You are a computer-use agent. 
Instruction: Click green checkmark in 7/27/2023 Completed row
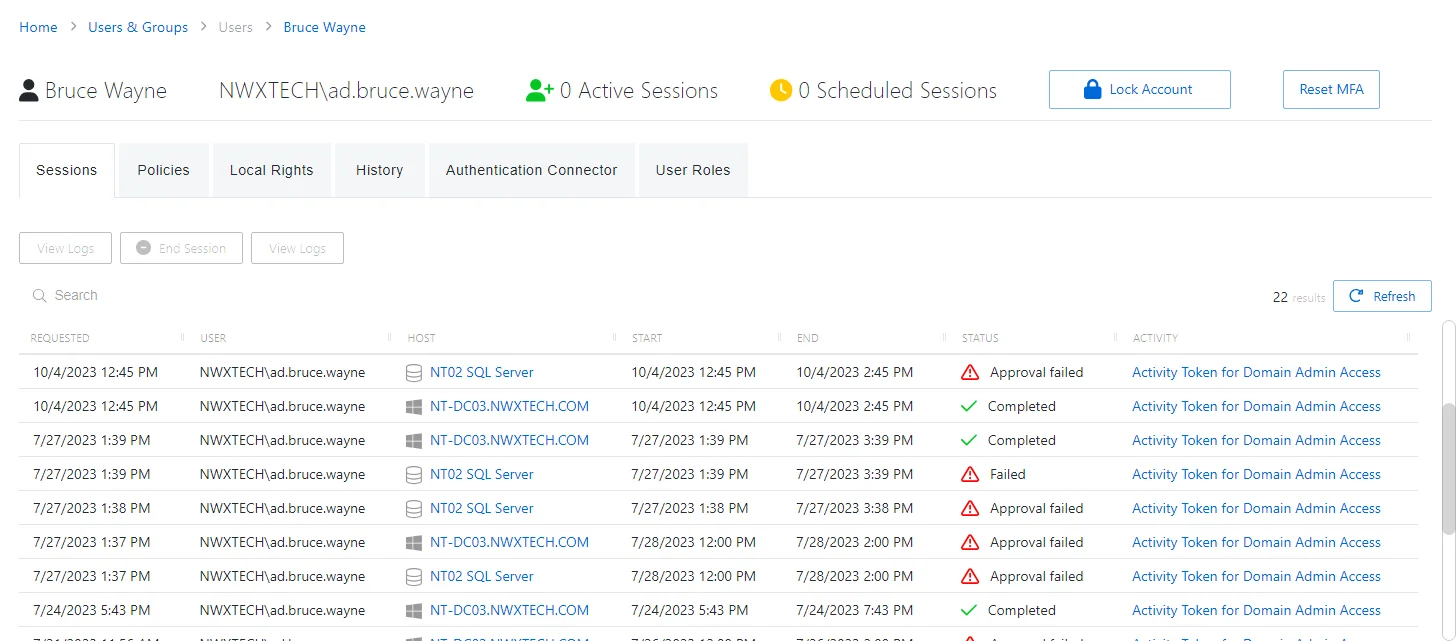tap(968, 440)
